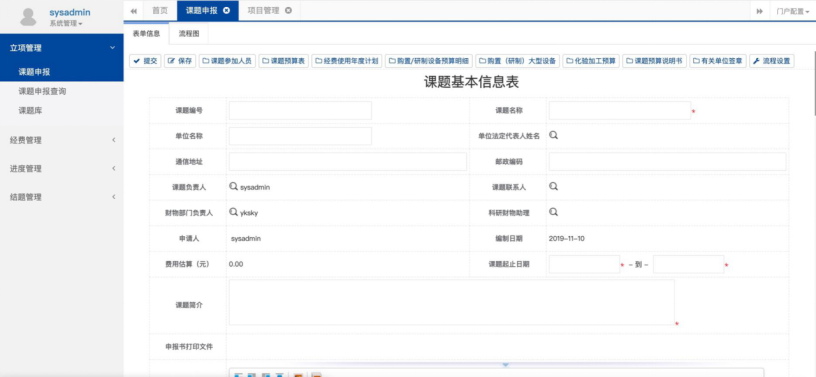The image size is (816, 377).
Task: Open 课题预算说明书 folder button
Action: click(x=655, y=61)
